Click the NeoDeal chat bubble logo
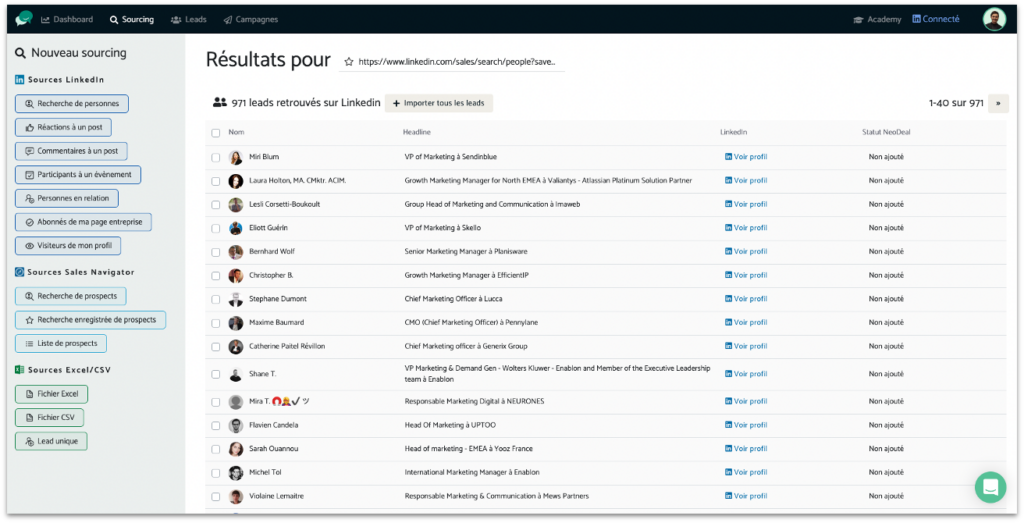The image size is (1024, 523). (24, 18)
